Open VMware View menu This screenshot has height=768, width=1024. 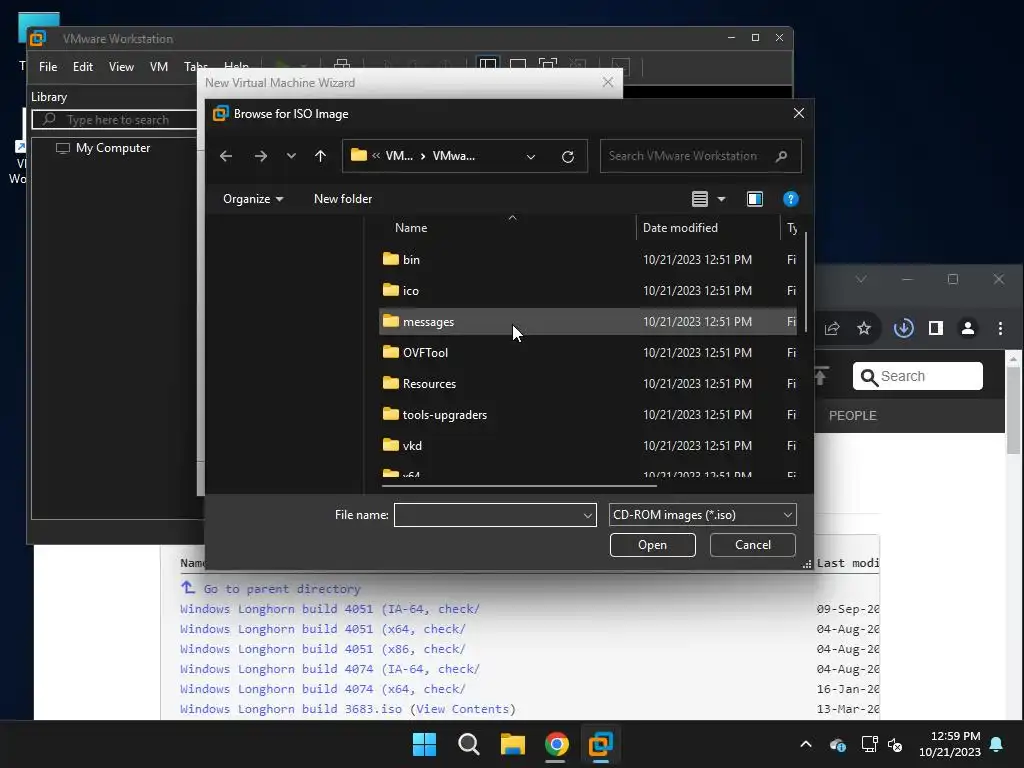click(x=121, y=67)
